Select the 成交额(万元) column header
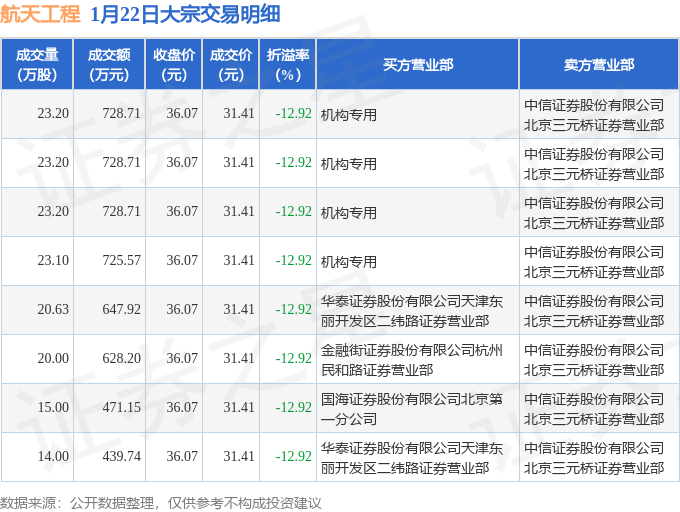This screenshot has width=680, height=512. 109,65
